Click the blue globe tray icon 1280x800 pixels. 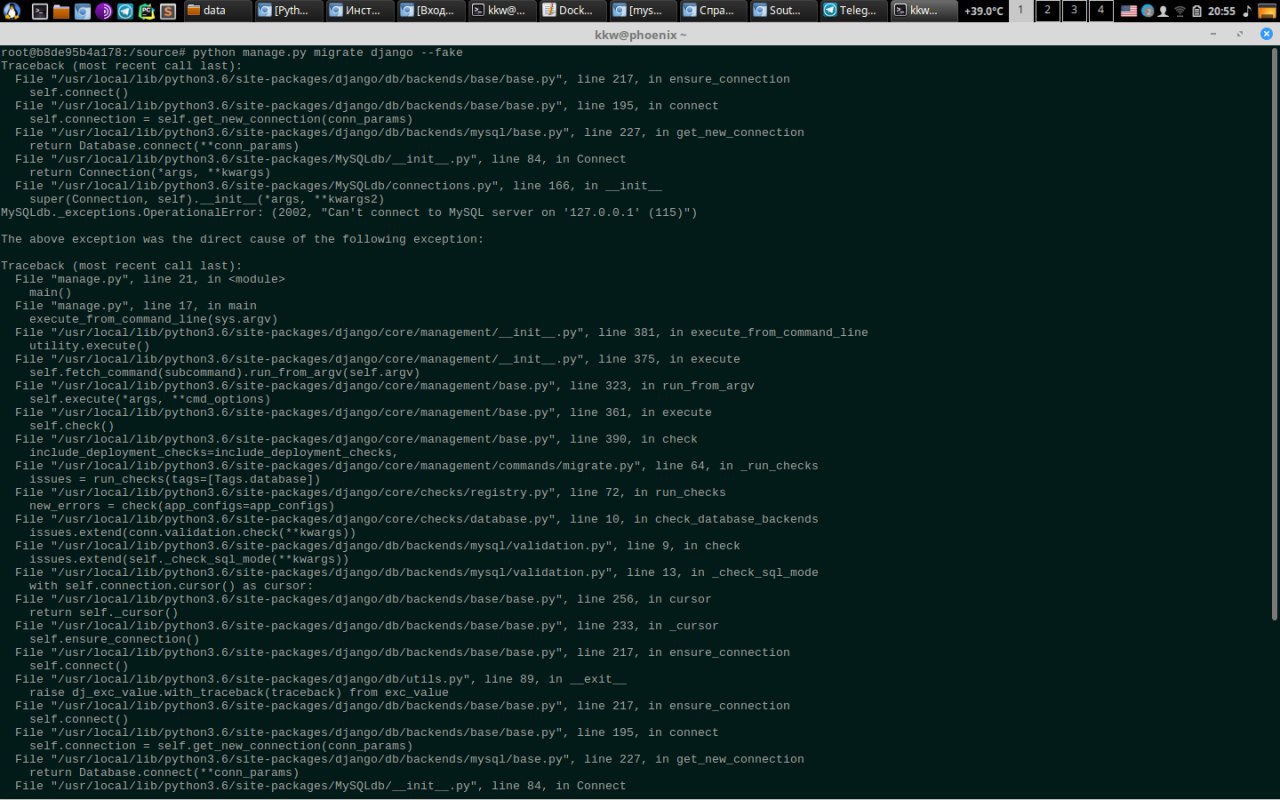[x=1147, y=11]
